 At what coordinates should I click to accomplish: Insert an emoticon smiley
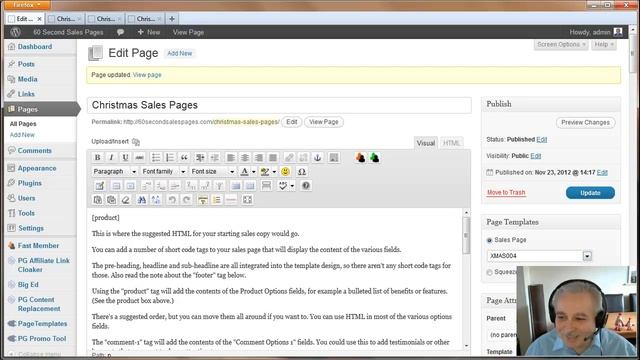coord(285,171)
